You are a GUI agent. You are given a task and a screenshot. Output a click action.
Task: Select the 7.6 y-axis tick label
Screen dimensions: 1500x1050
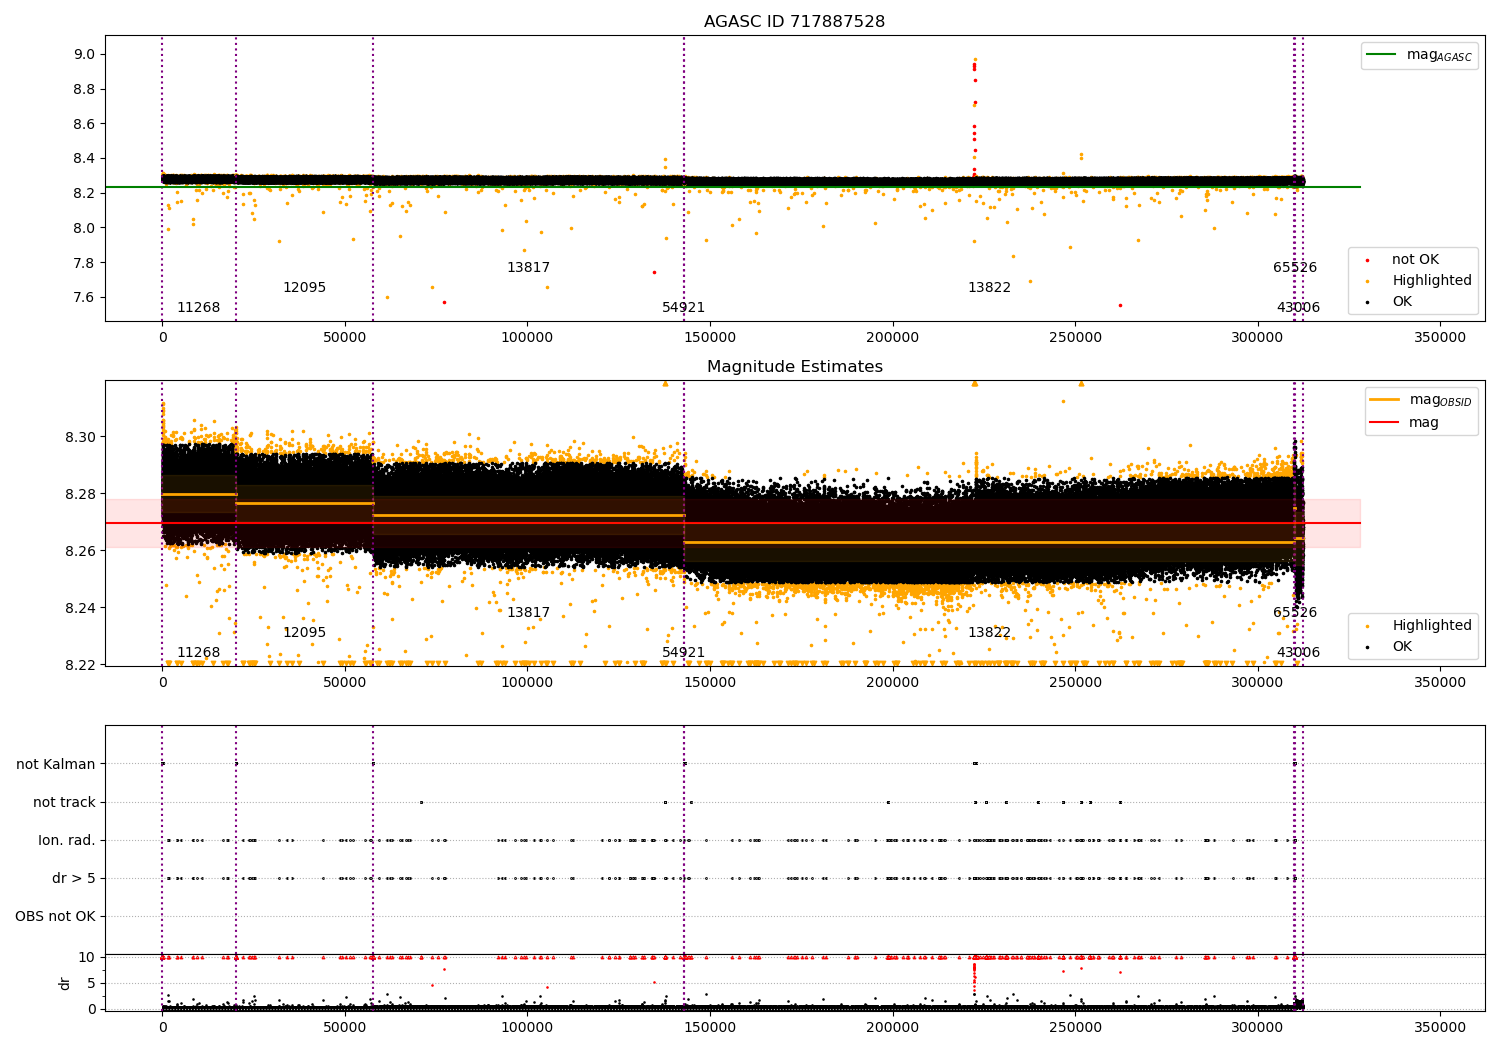pos(85,297)
